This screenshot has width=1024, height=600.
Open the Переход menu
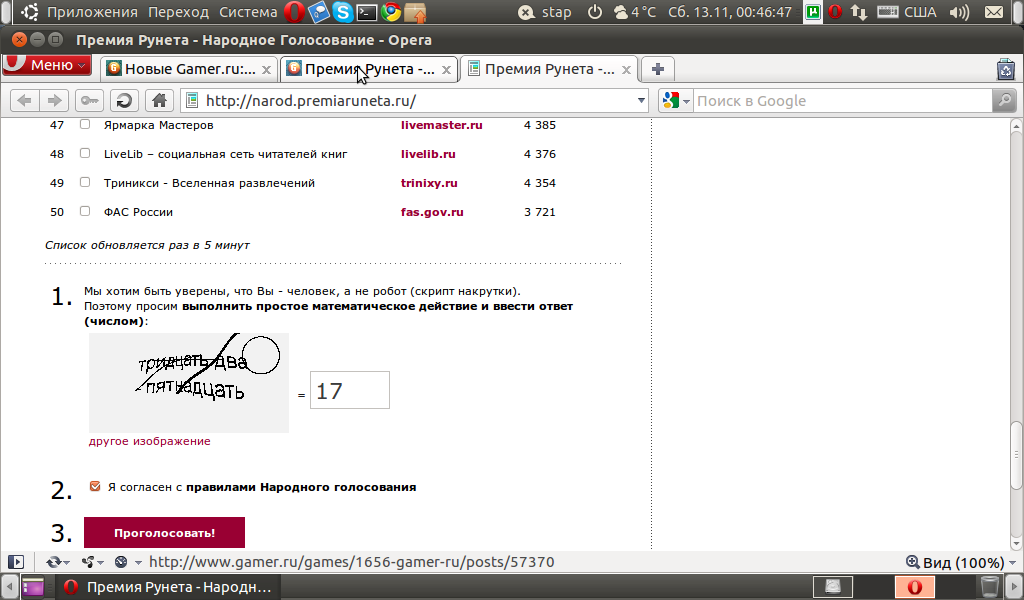click(178, 12)
